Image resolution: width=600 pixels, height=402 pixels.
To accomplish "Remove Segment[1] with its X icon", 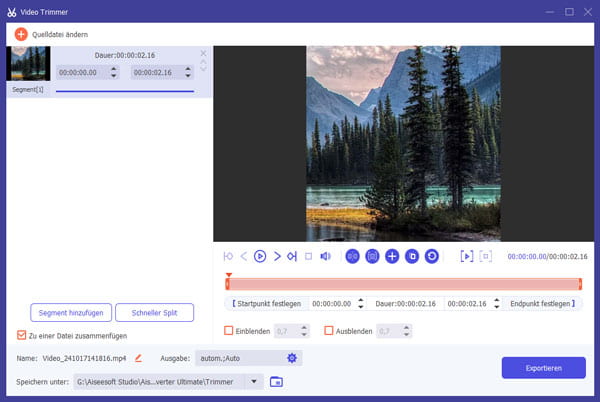I will 204,53.
